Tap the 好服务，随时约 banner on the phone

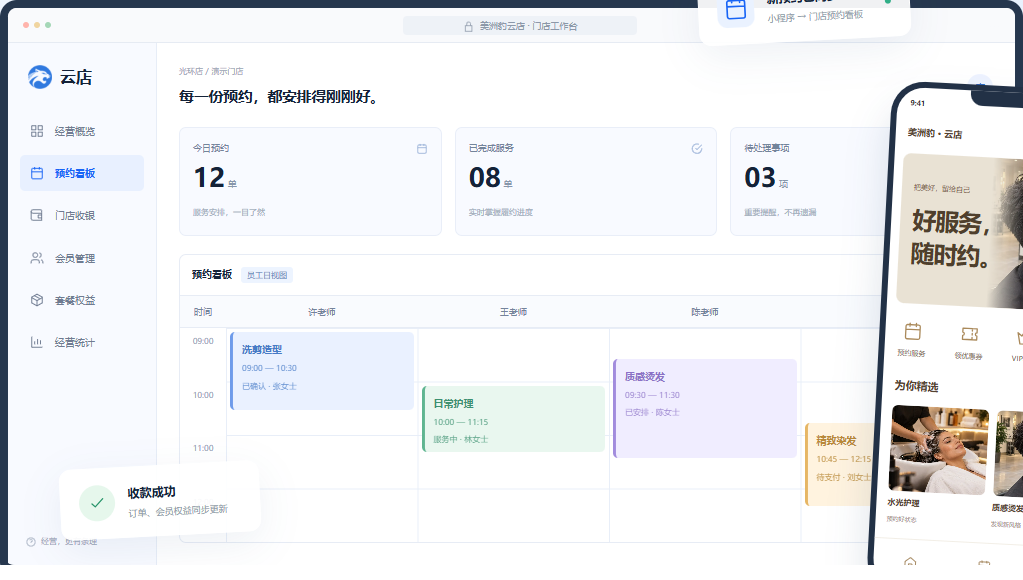point(959,230)
